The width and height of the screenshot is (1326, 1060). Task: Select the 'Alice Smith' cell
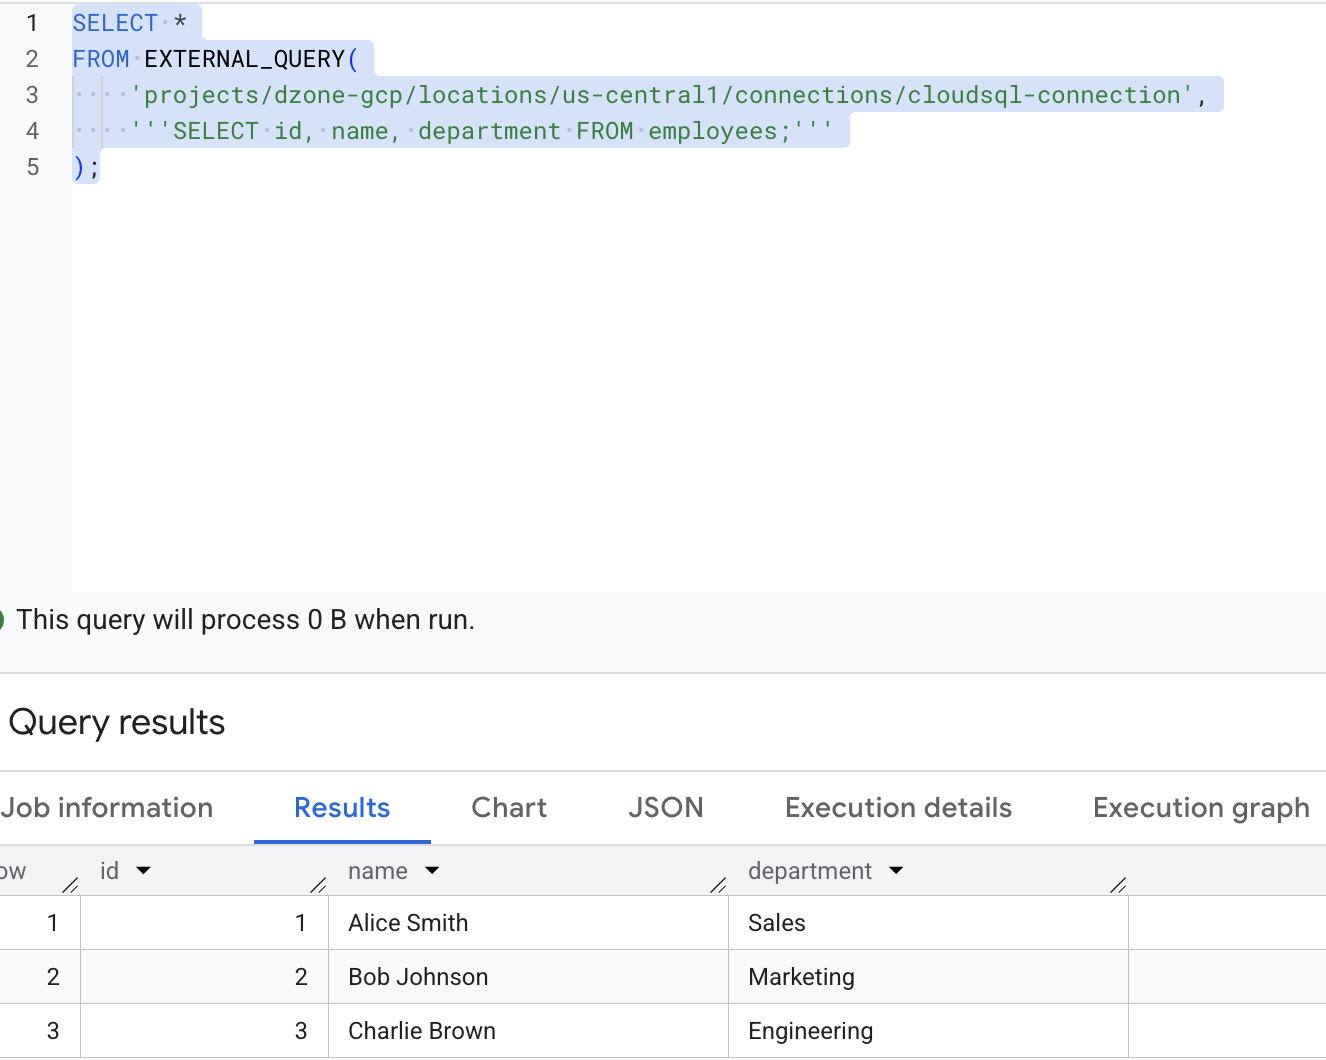(528, 923)
